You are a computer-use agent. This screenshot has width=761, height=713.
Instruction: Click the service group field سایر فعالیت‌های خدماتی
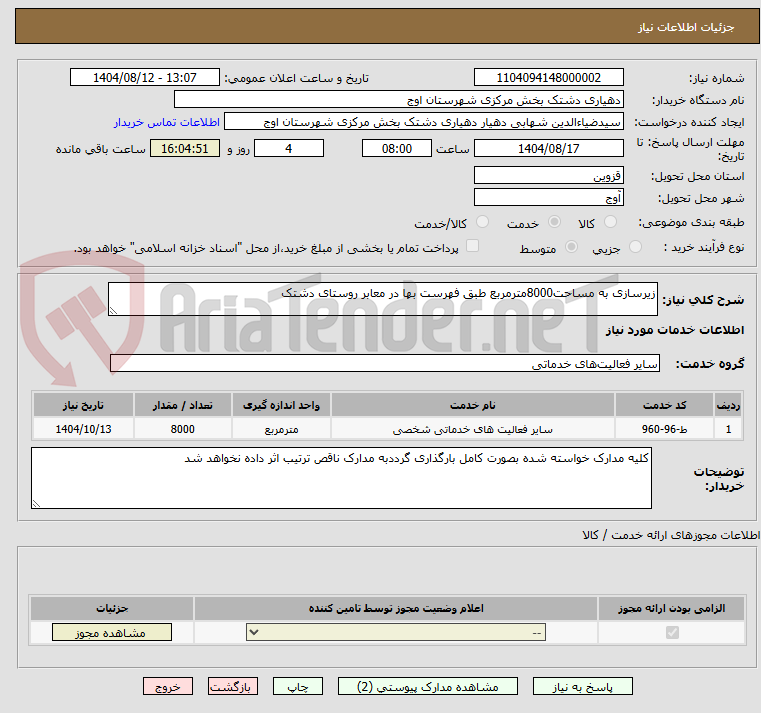[385, 363]
